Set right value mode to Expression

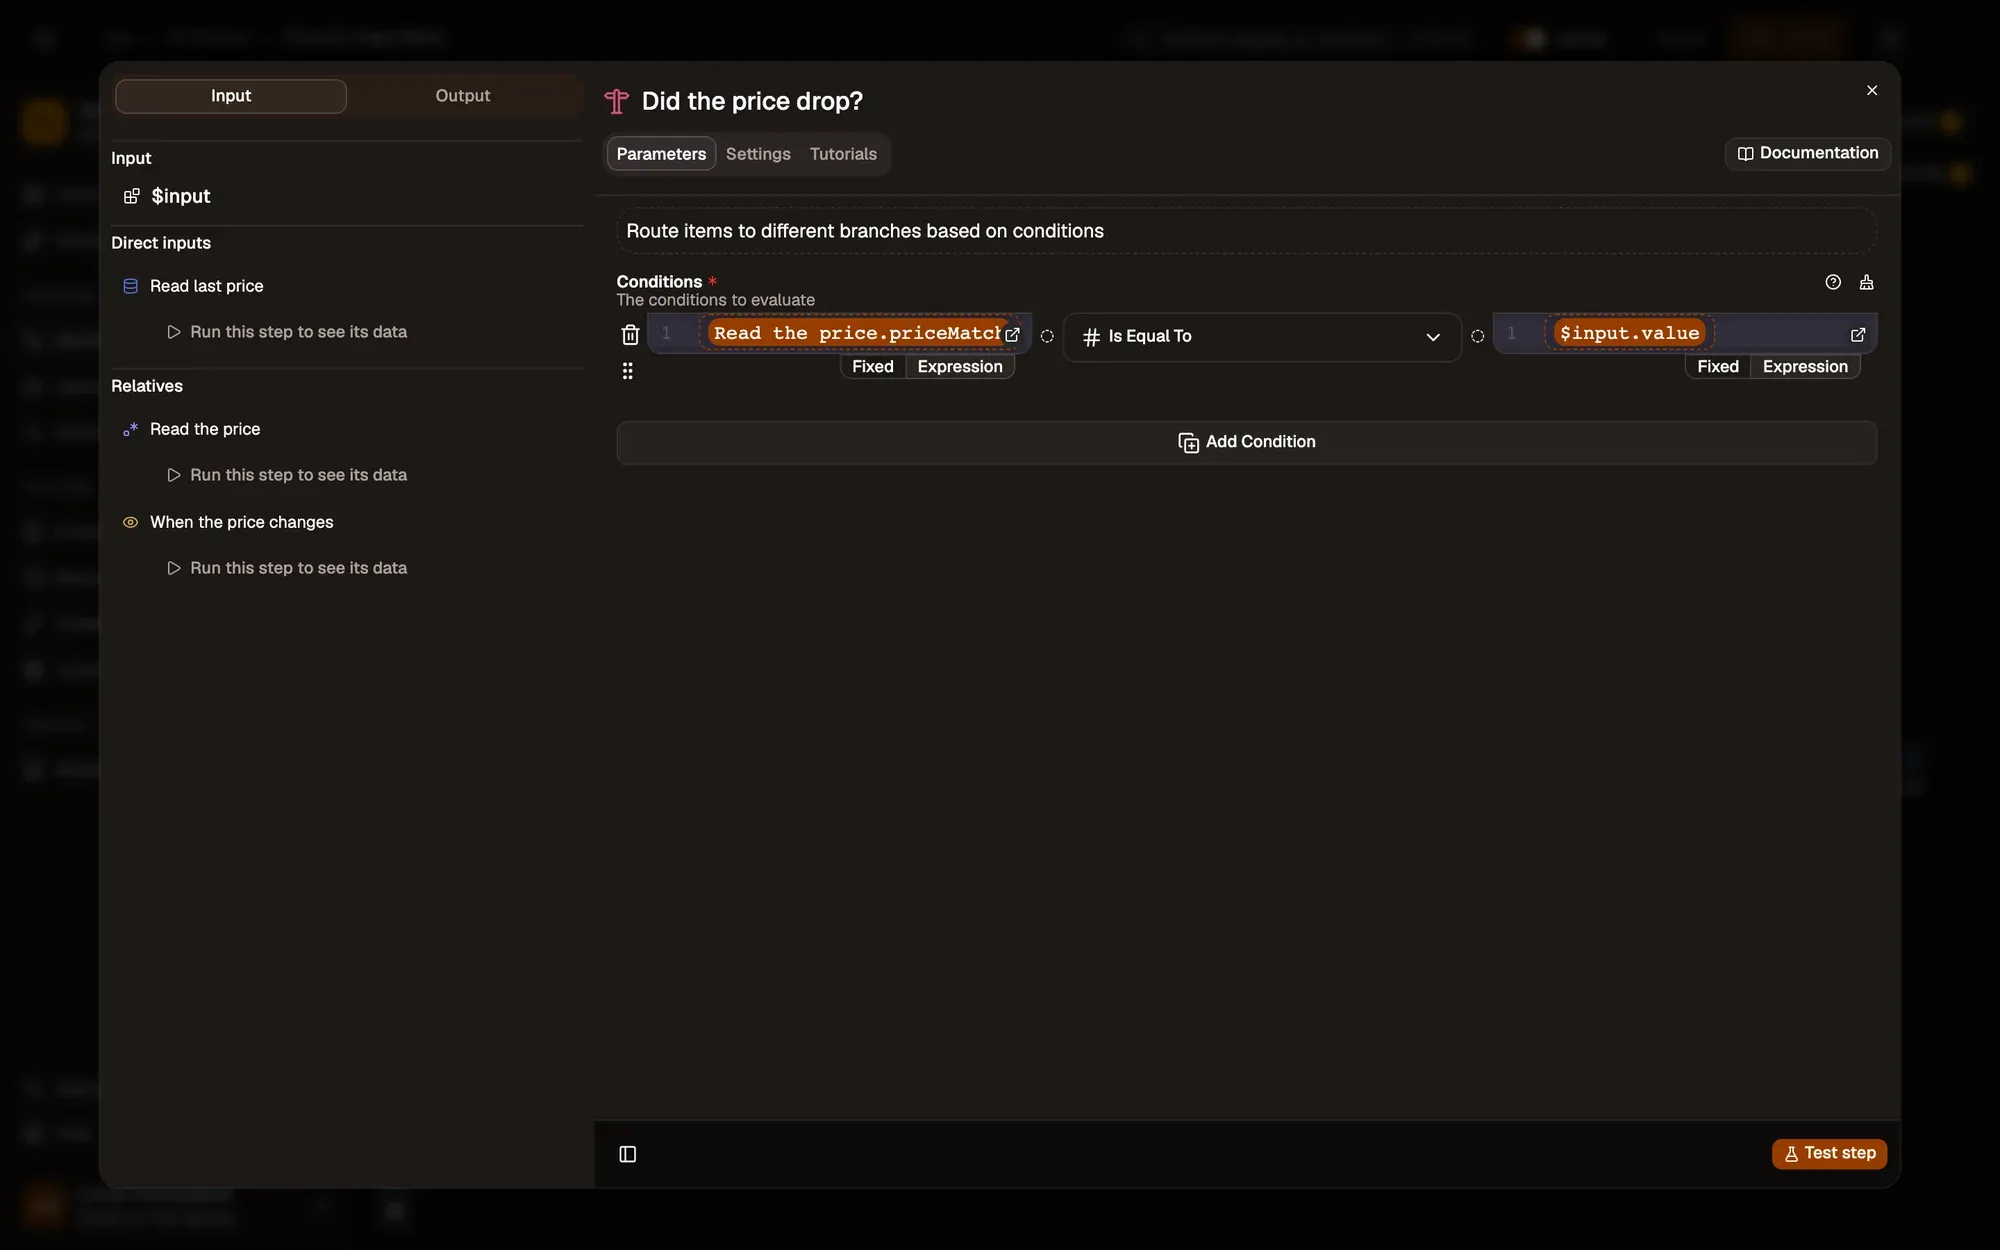pyautogui.click(x=1805, y=367)
